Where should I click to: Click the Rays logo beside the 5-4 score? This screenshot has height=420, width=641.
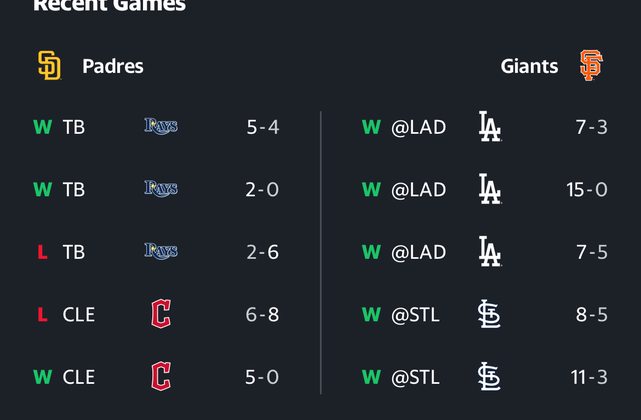(x=160, y=127)
